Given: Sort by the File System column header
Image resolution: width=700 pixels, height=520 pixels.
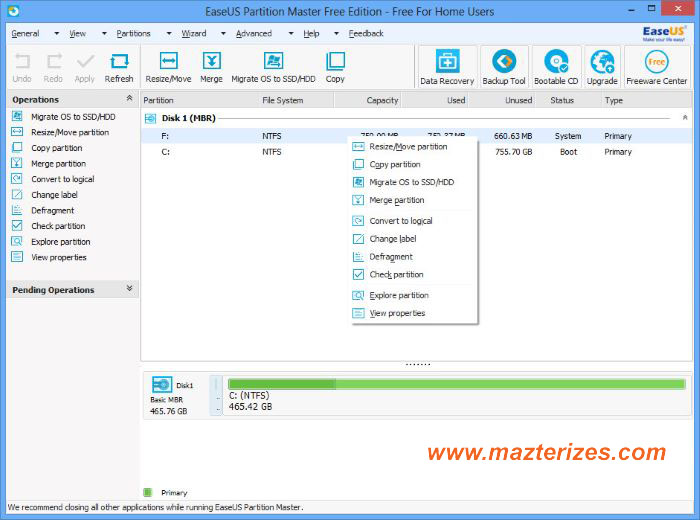Looking at the screenshot, I should (x=296, y=100).
